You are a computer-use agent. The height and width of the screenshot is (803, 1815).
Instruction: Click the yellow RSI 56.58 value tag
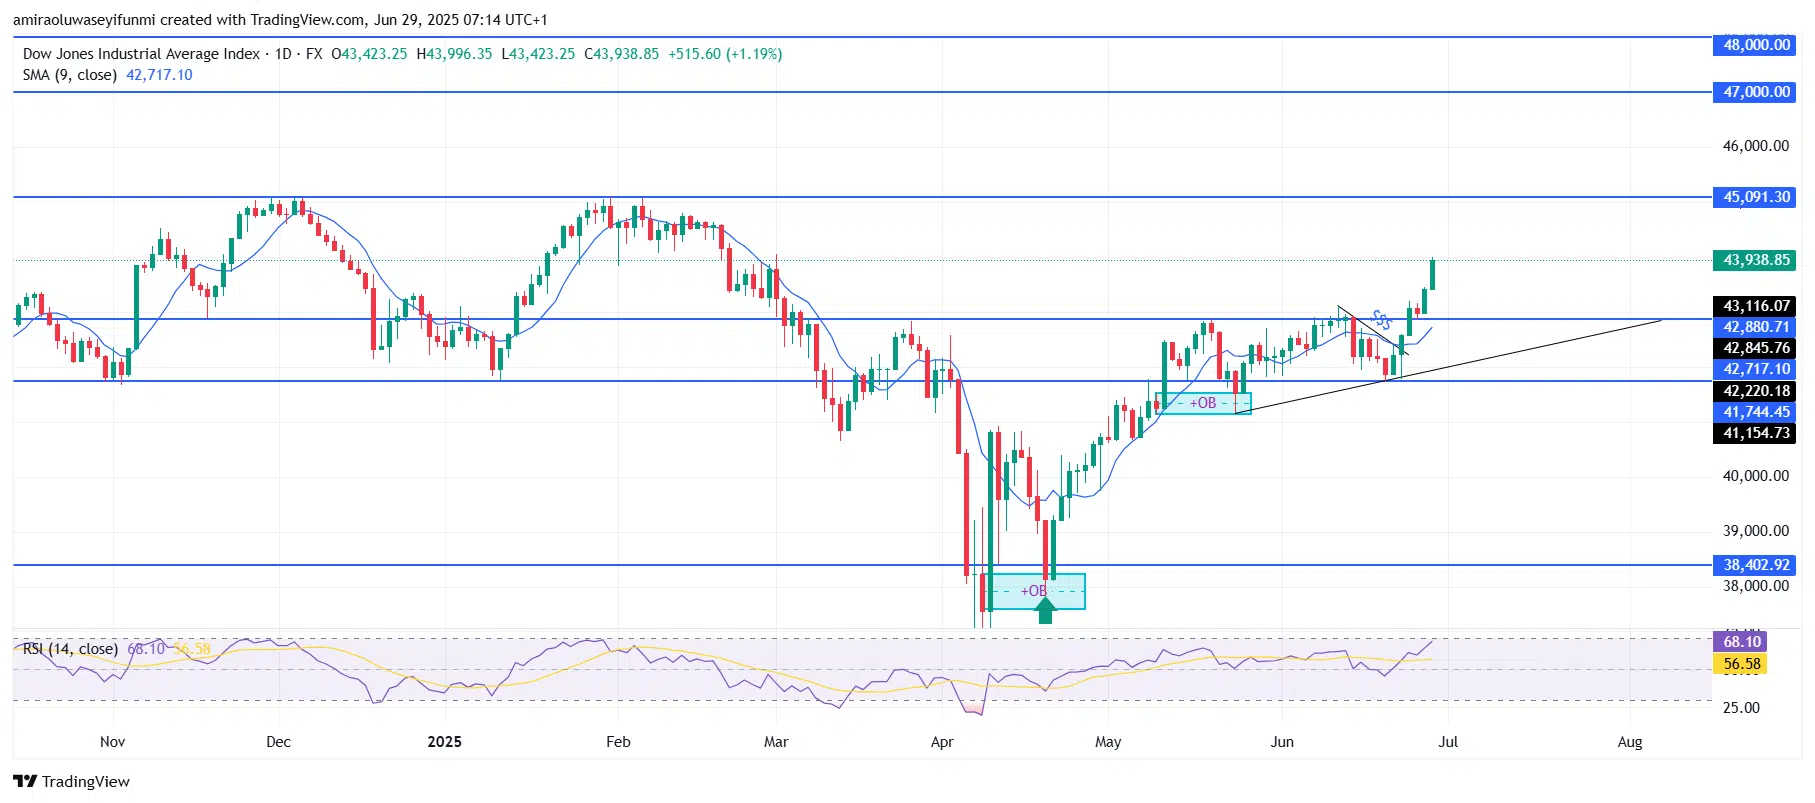(x=1740, y=664)
